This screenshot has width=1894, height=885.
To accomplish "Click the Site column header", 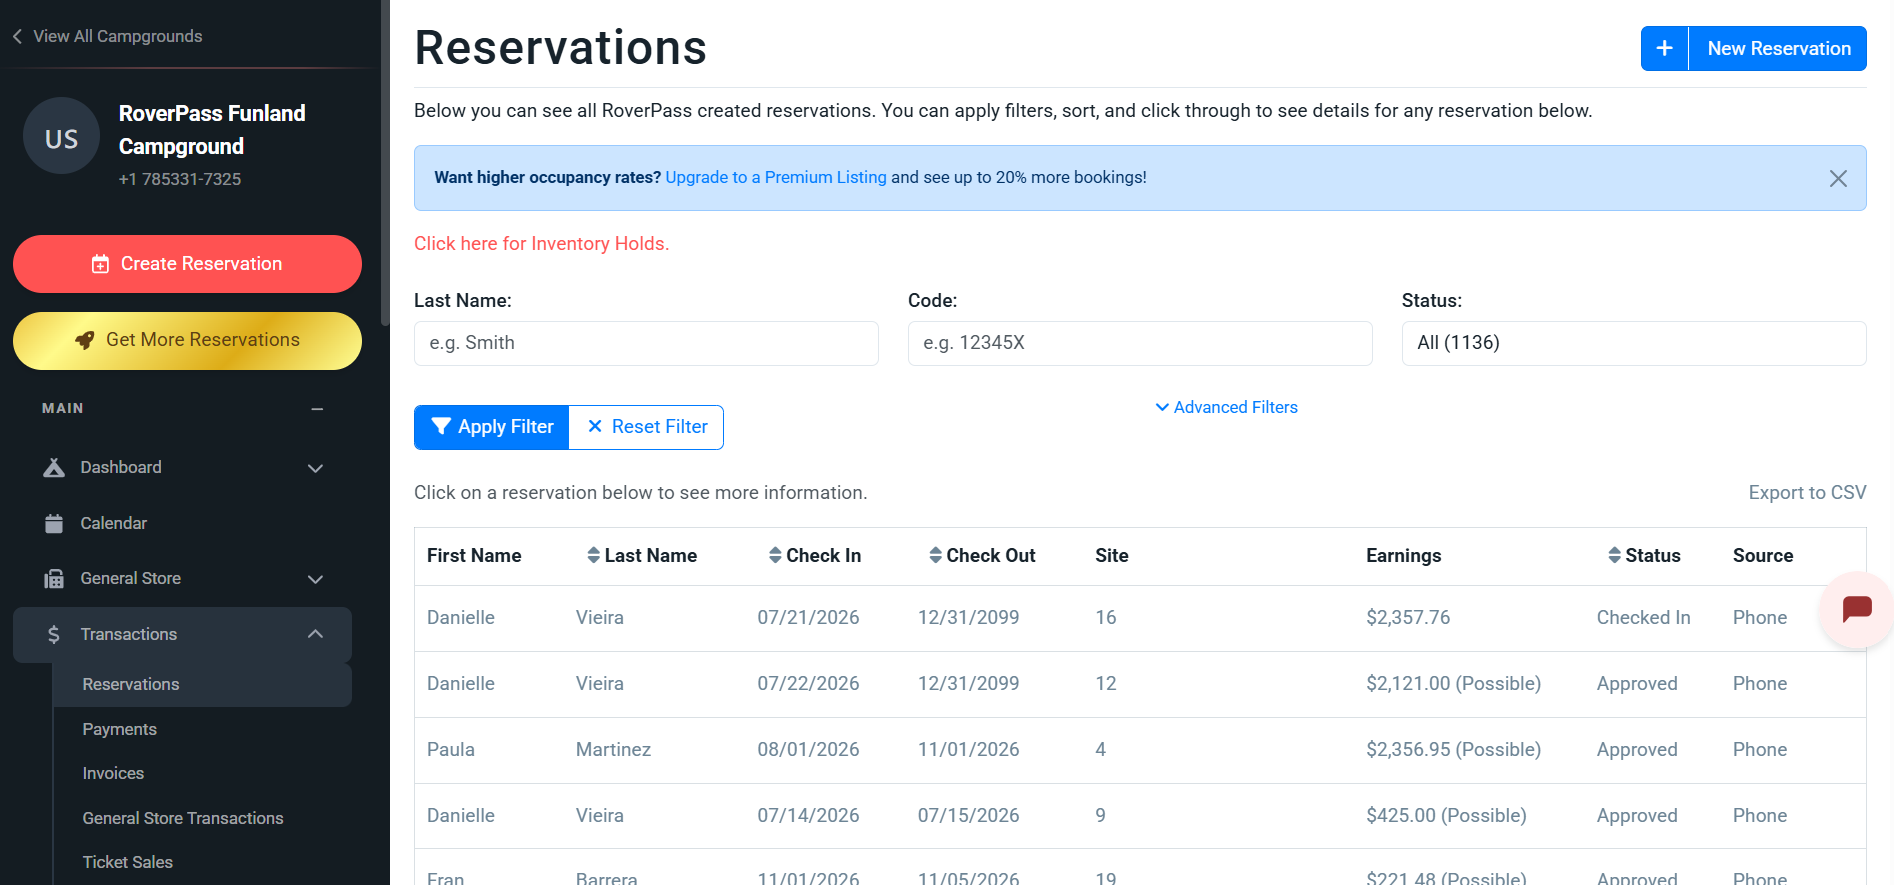I will (x=1112, y=555).
